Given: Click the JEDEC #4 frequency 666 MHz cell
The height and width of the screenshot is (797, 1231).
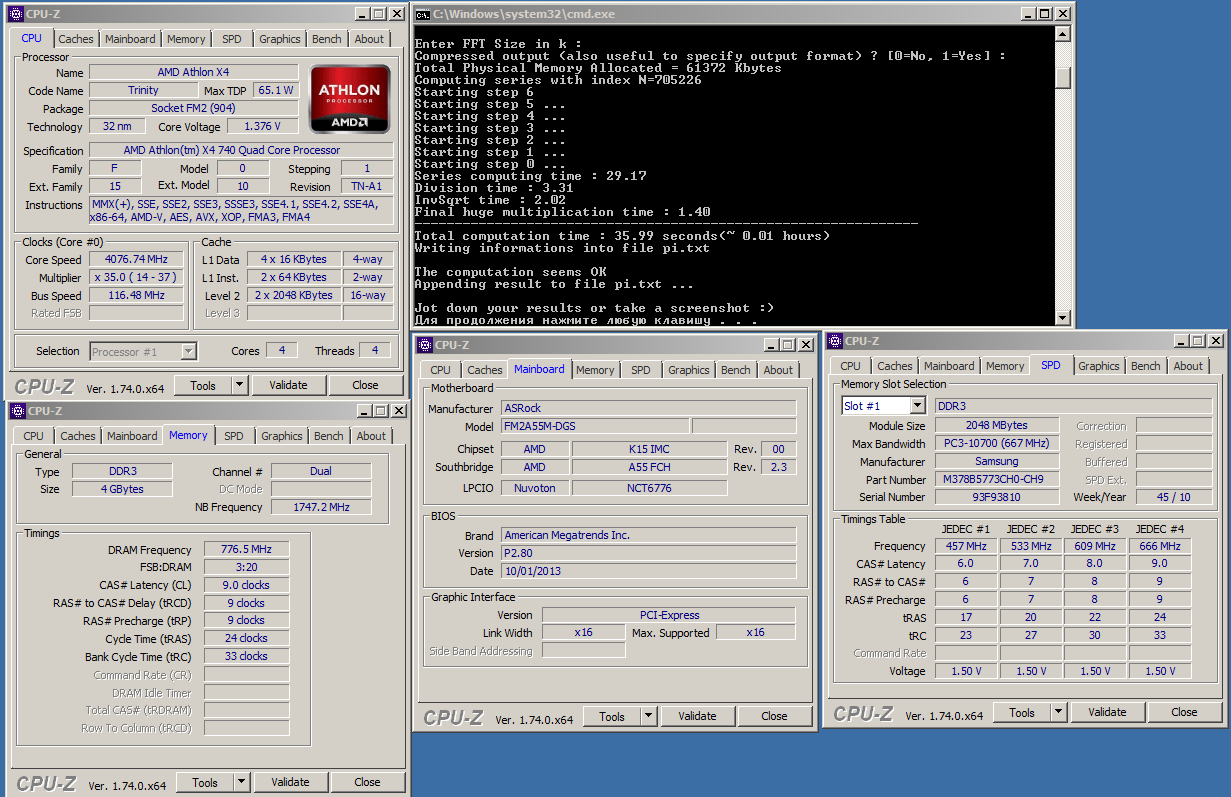Looking at the screenshot, I should [x=1160, y=546].
